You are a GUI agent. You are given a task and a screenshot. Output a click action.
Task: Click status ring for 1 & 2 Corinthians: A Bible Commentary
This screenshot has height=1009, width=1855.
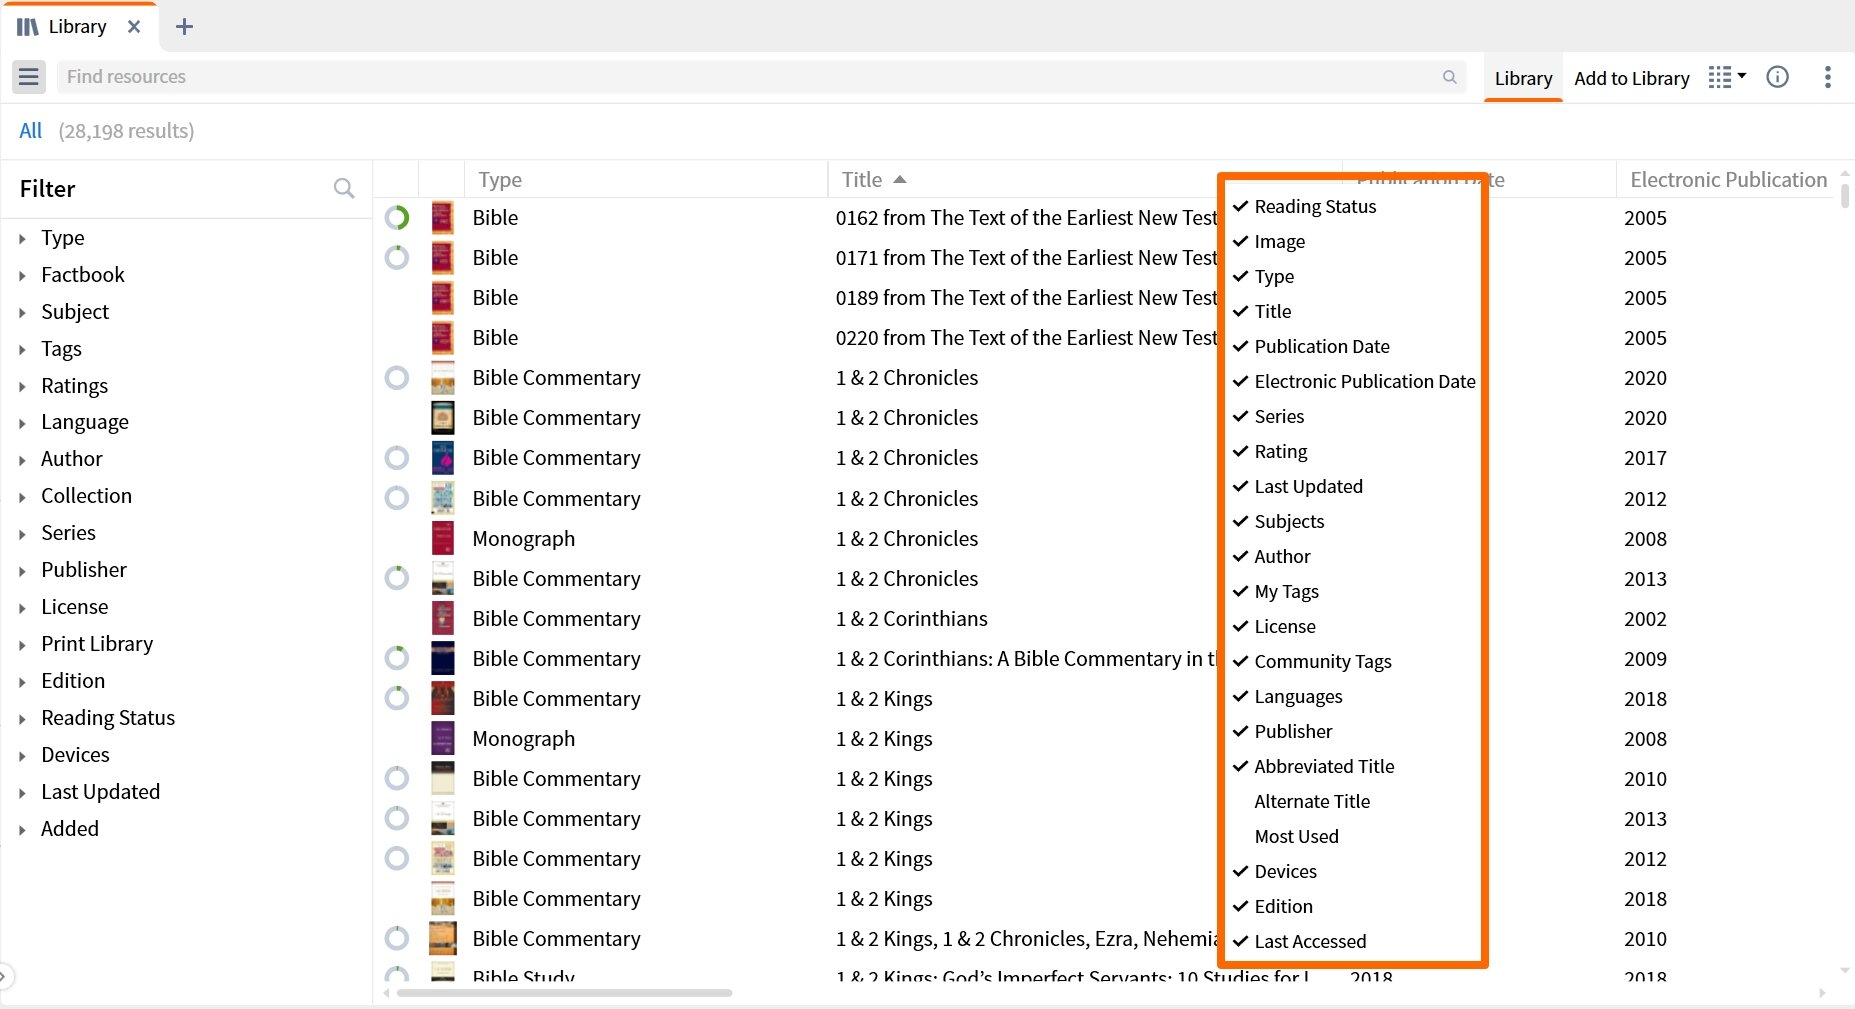pos(397,658)
